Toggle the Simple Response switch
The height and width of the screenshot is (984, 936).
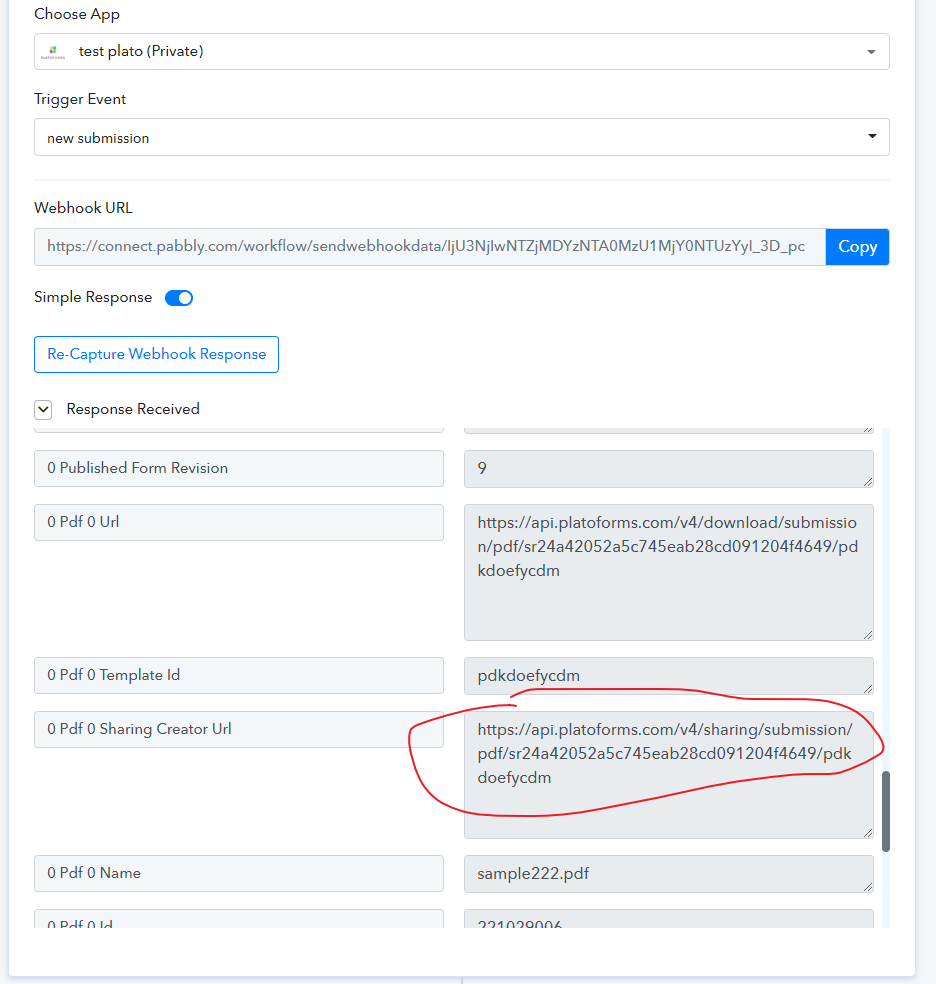tap(179, 298)
